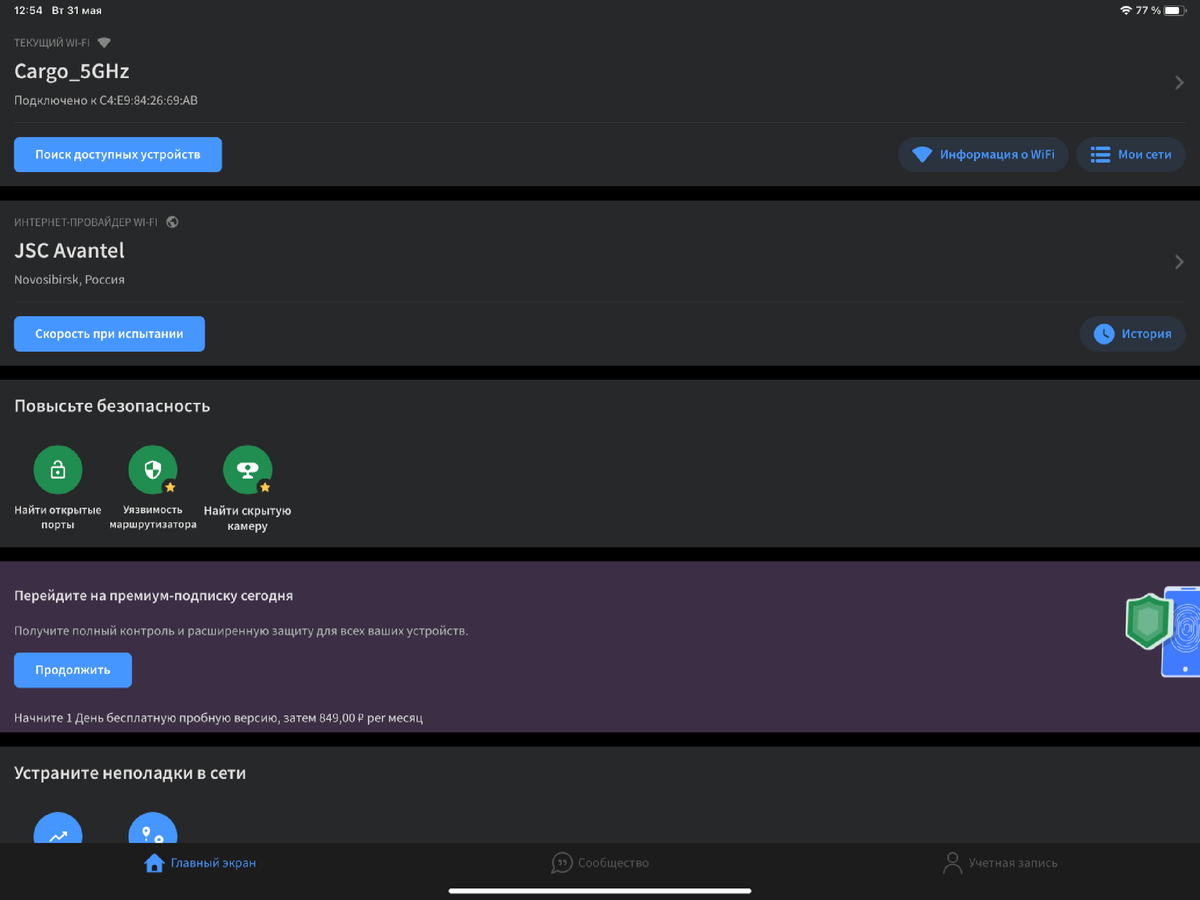Tap the 77 % battery percentage

click(1148, 10)
